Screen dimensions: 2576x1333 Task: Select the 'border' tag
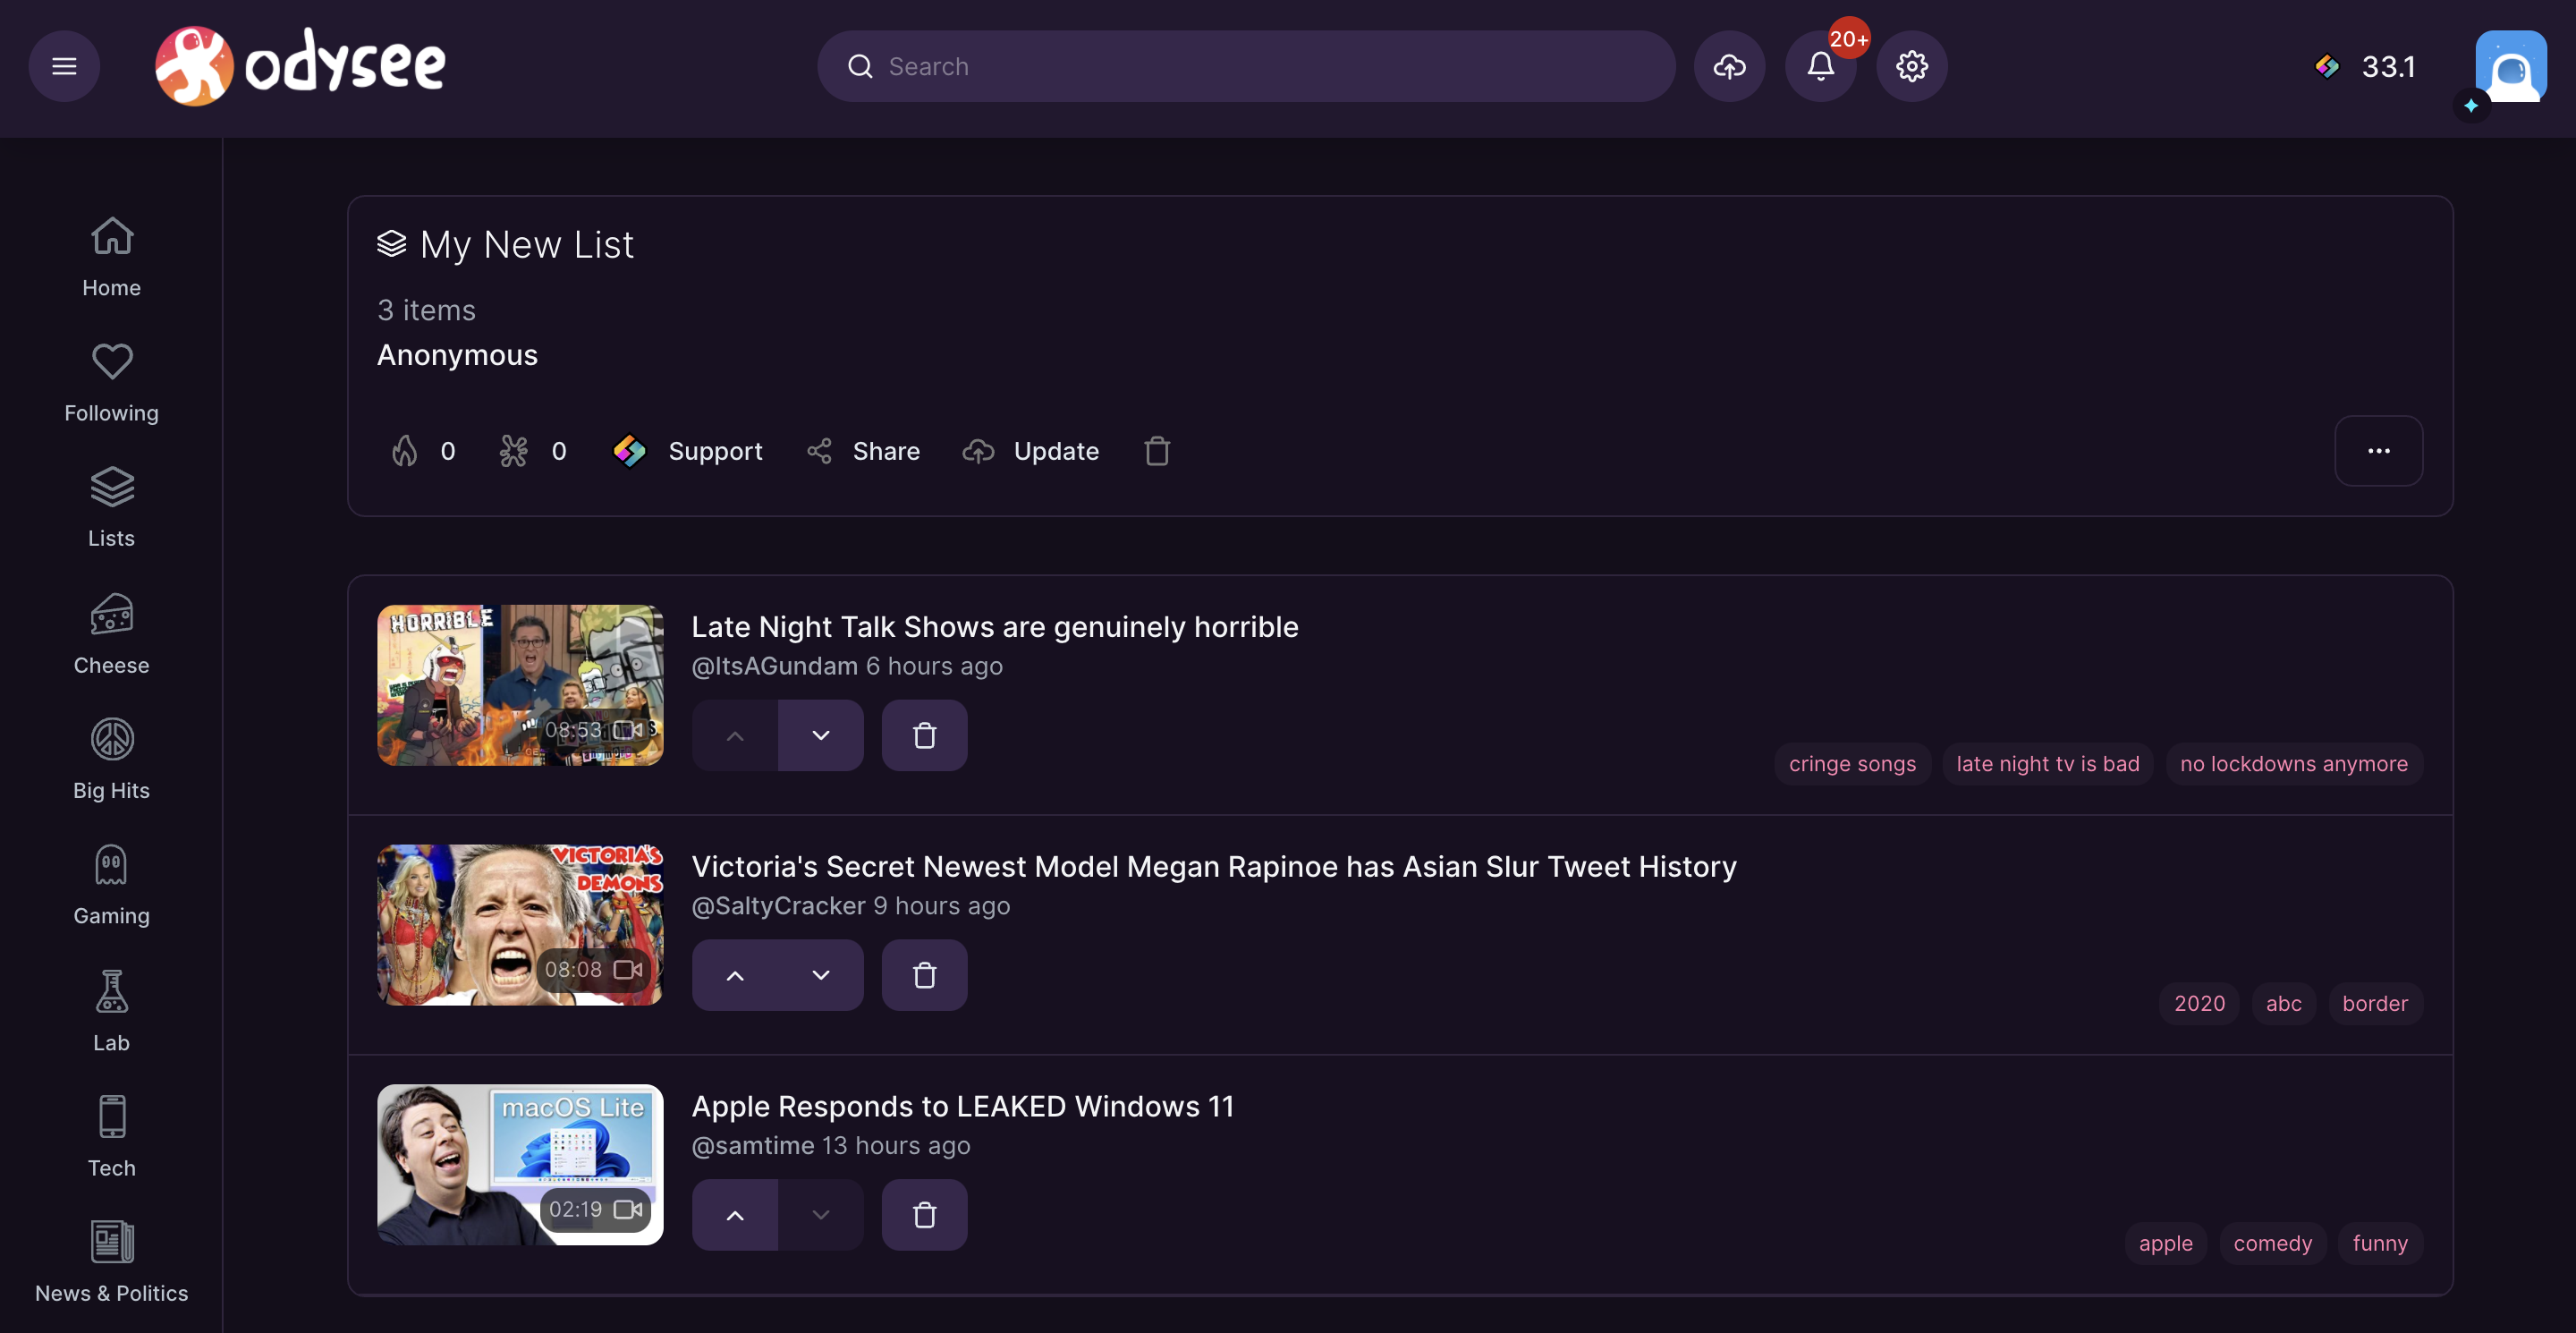2376,1004
